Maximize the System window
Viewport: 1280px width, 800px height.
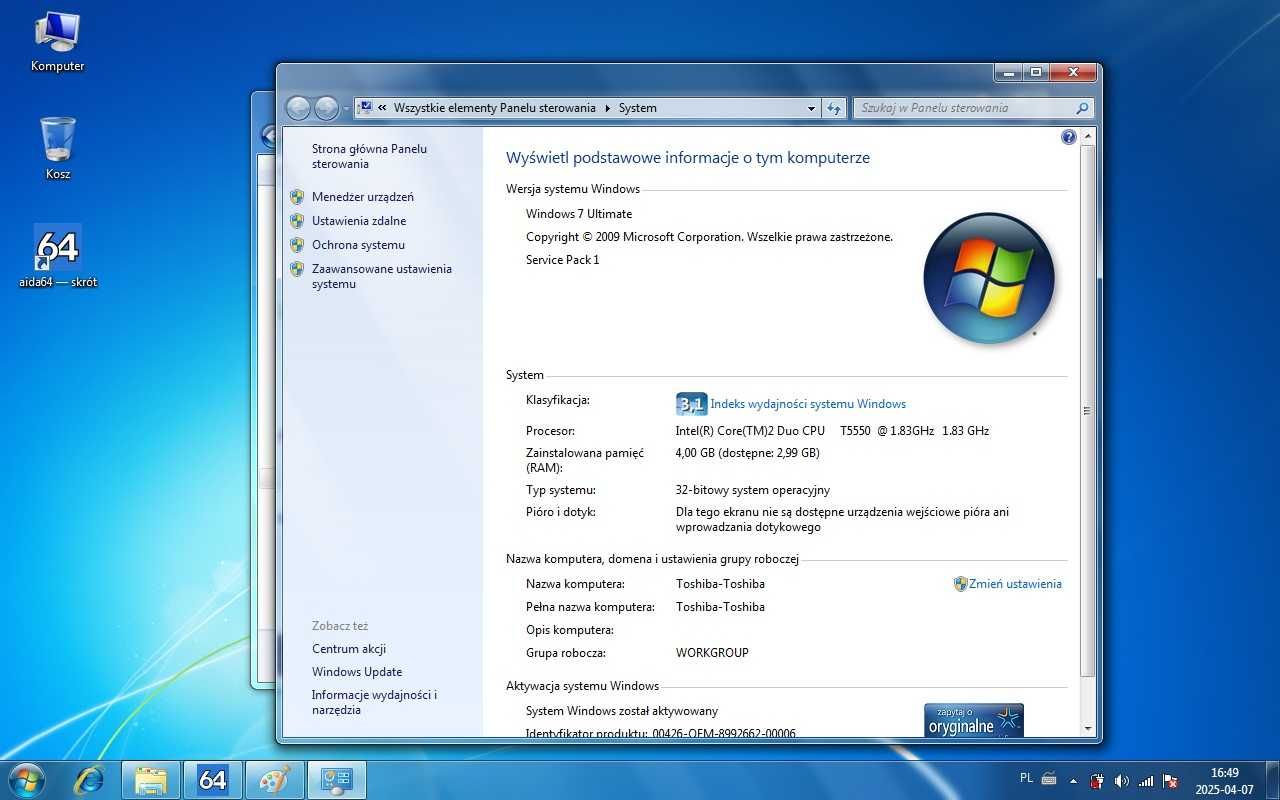tap(1035, 72)
